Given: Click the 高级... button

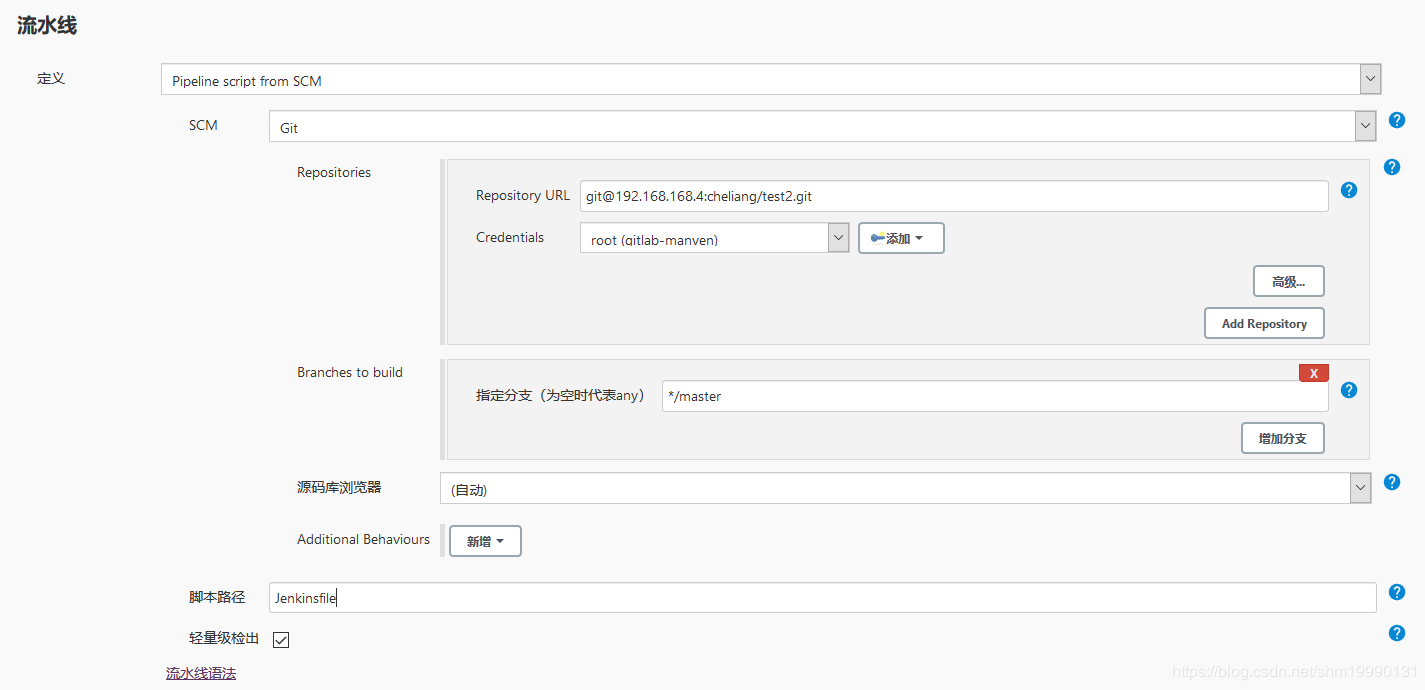Looking at the screenshot, I should pyautogui.click(x=1289, y=282).
